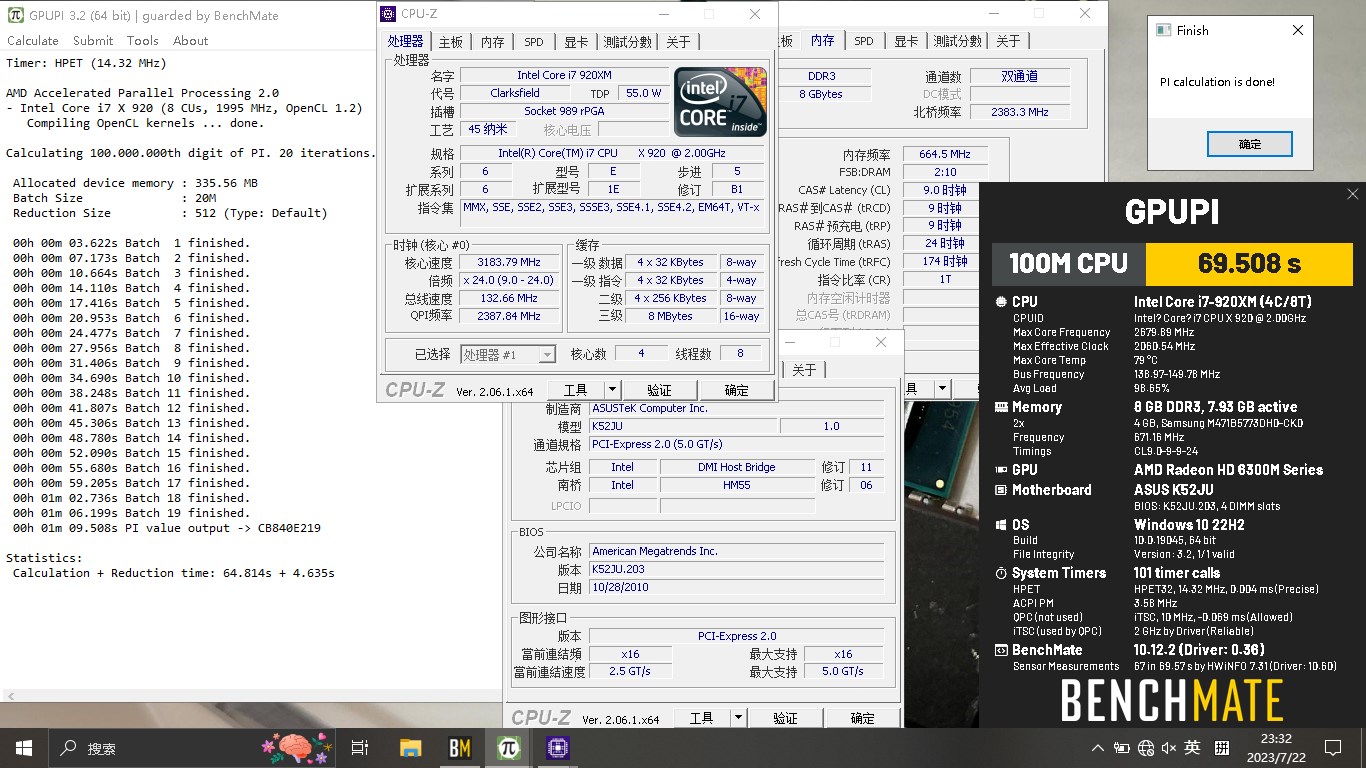Screen dimensions: 1366x768
Task: Switch to GPUPI pi taskbar icon
Action: [509, 748]
